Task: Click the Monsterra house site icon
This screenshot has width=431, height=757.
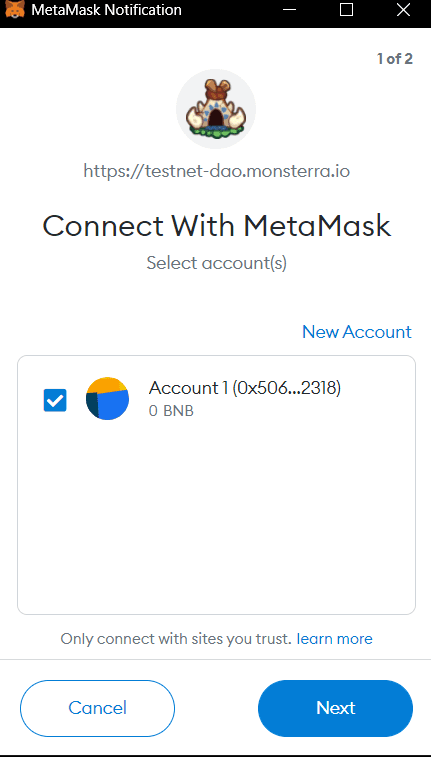Action: click(x=216, y=109)
